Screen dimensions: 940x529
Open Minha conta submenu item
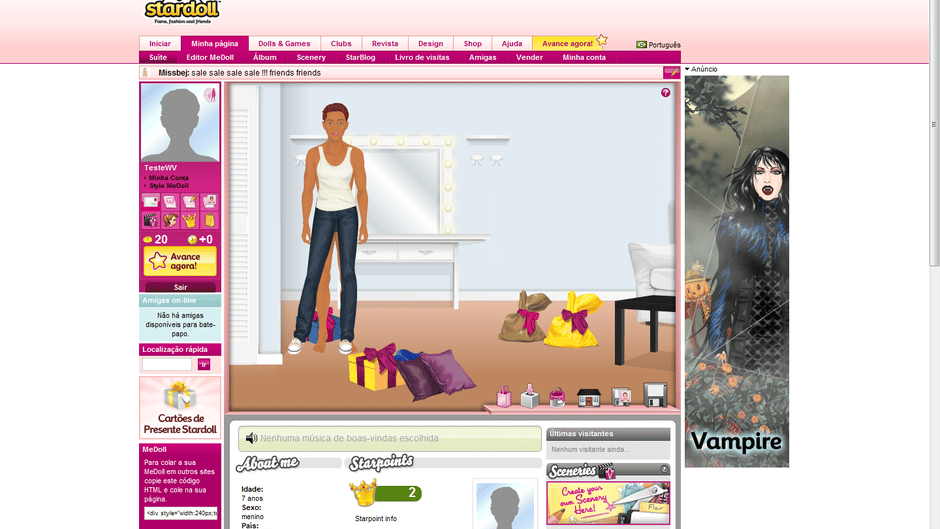coord(584,58)
